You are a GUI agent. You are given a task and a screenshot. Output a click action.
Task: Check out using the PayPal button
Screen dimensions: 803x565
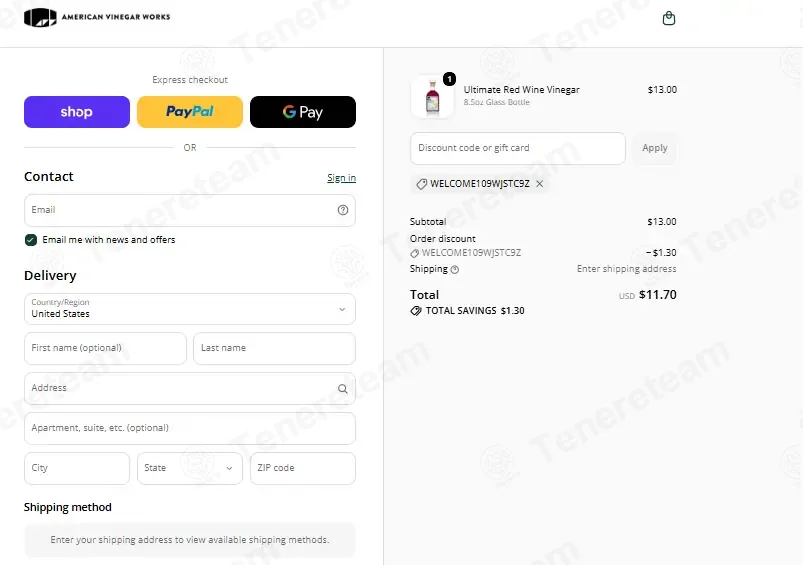(190, 112)
